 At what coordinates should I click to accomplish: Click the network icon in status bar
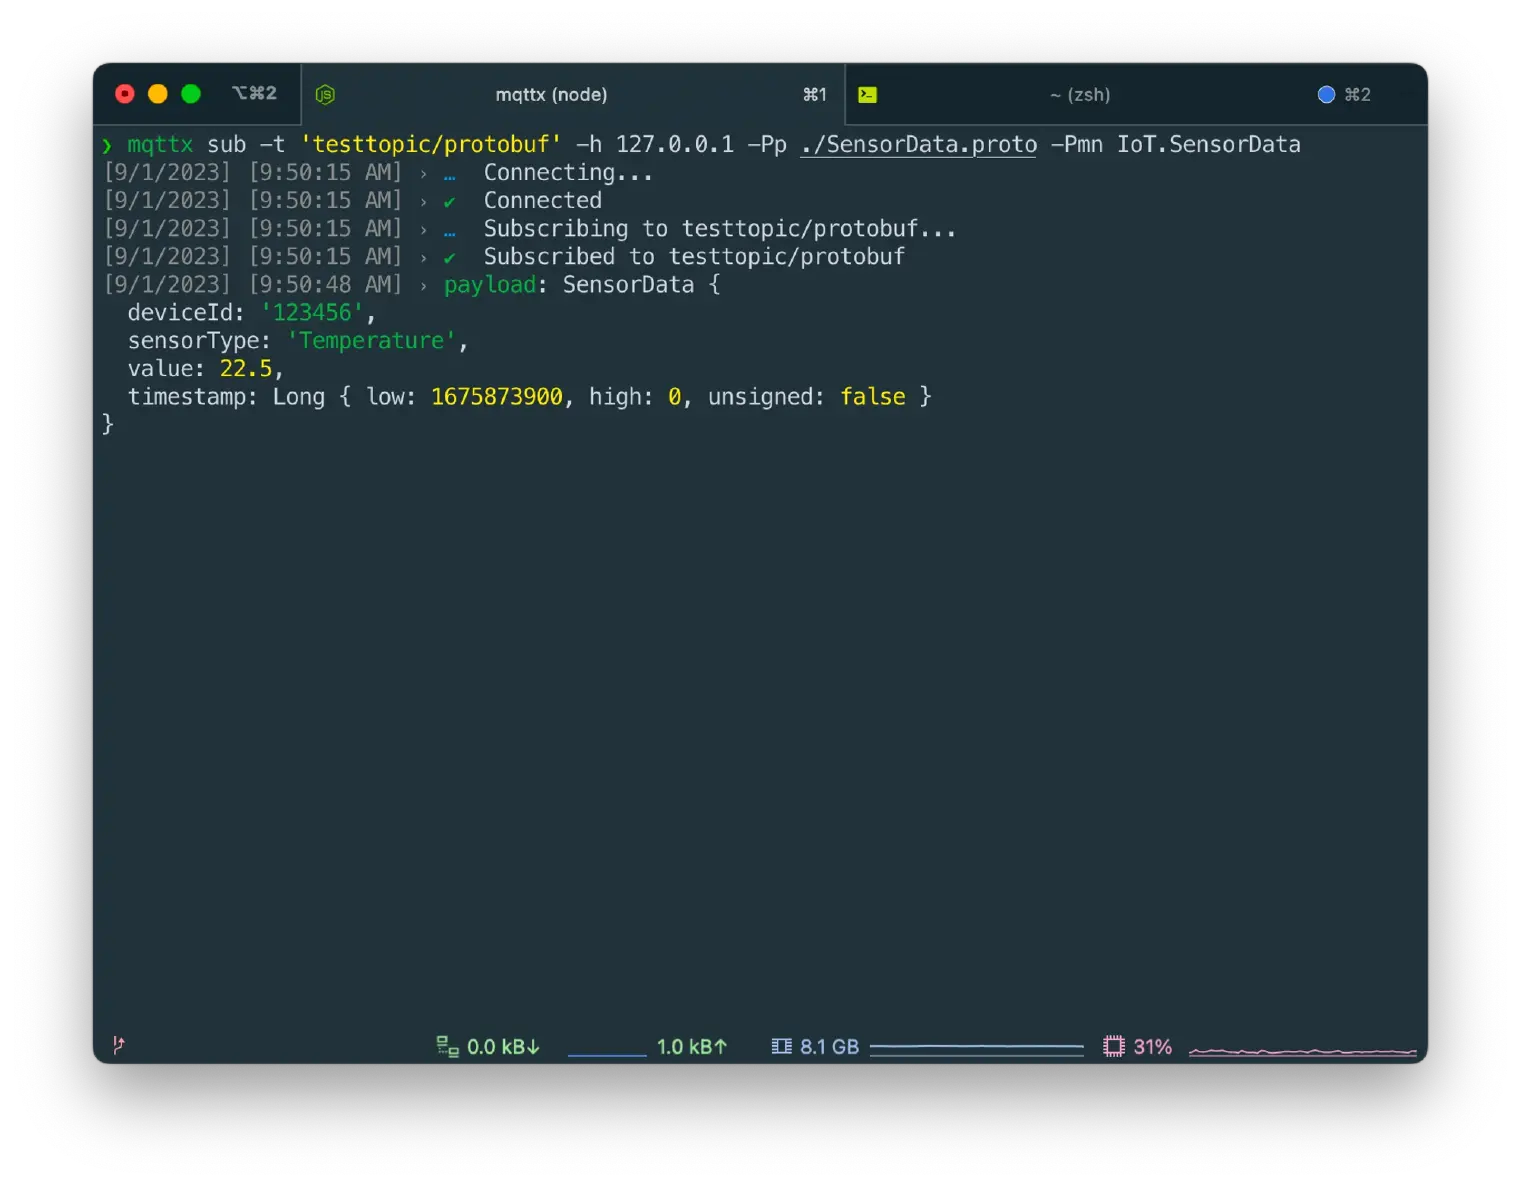[447, 1046]
